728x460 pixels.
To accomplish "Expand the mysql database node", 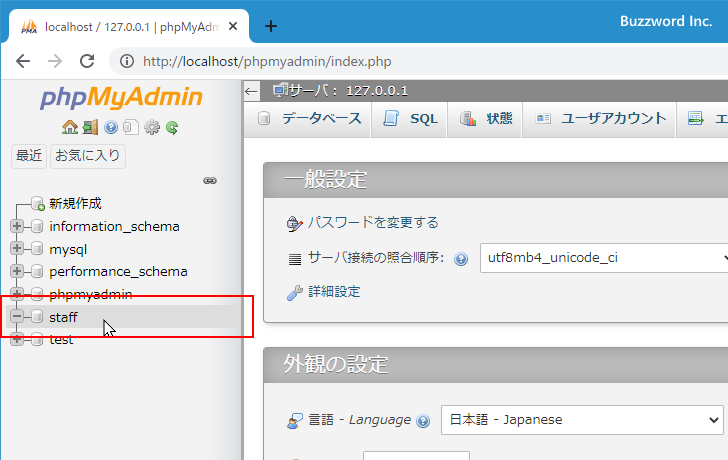I will pyautogui.click(x=17, y=248).
